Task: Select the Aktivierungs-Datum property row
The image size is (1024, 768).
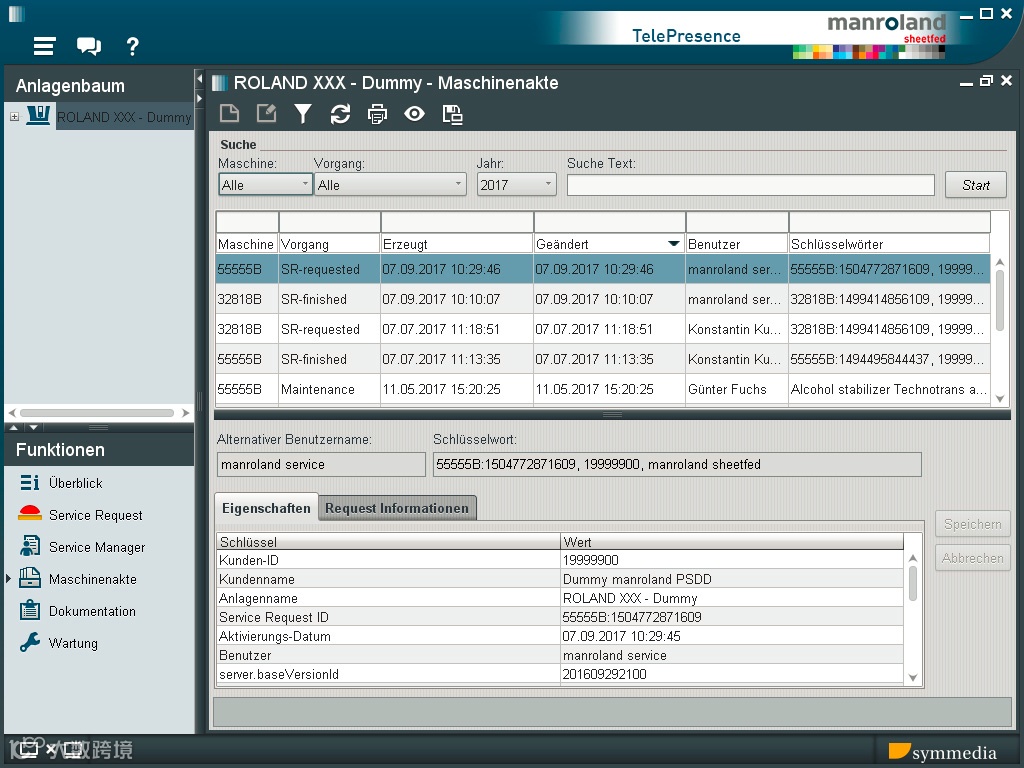Action: (560, 636)
